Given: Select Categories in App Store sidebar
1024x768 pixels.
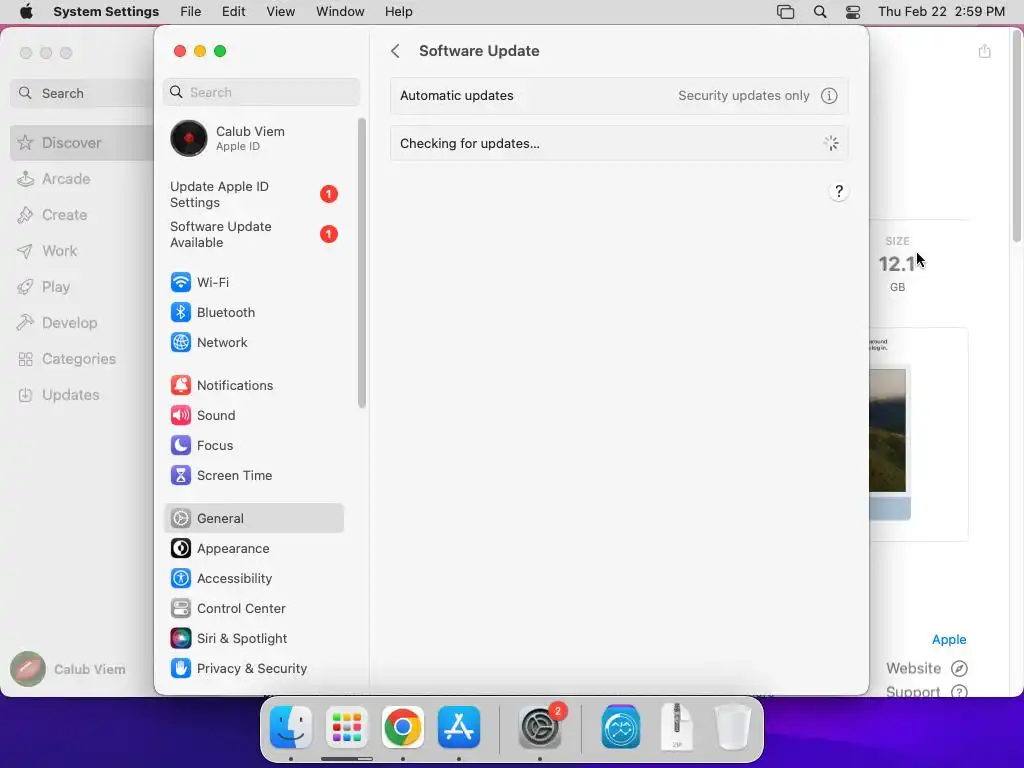Looking at the screenshot, I should coord(82,359).
